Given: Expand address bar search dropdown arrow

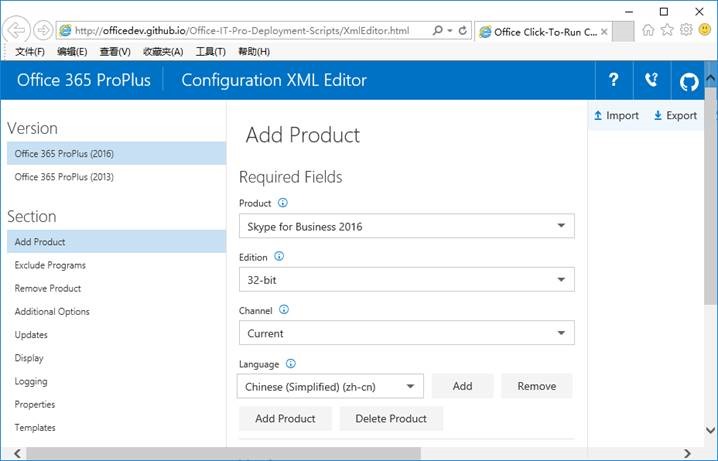Looking at the screenshot, I should click(x=450, y=31).
